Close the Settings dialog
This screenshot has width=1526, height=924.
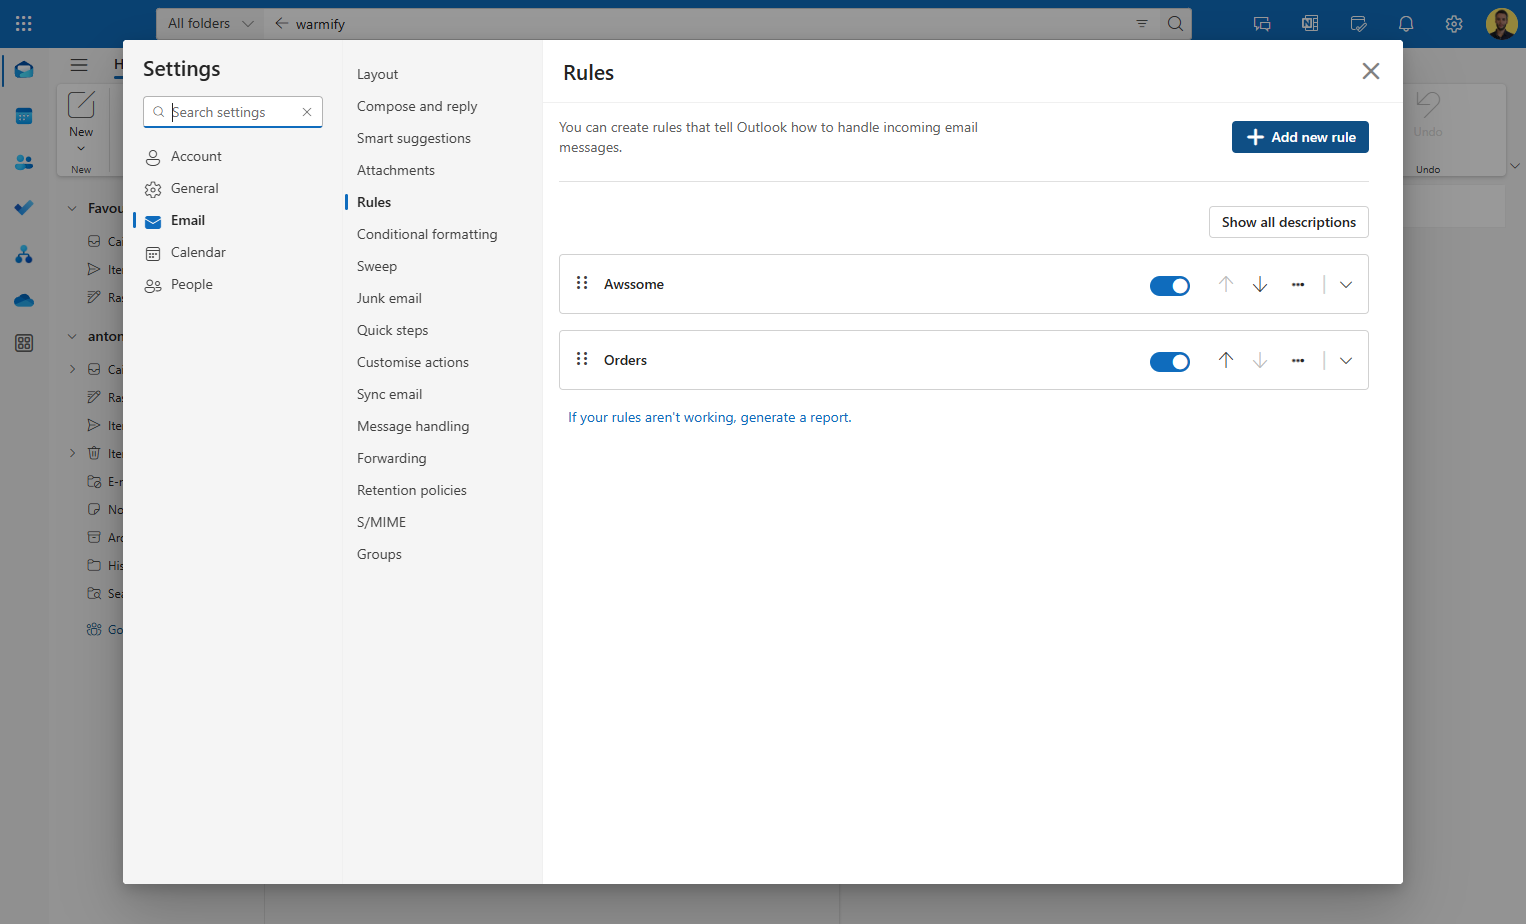[1371, 71]
